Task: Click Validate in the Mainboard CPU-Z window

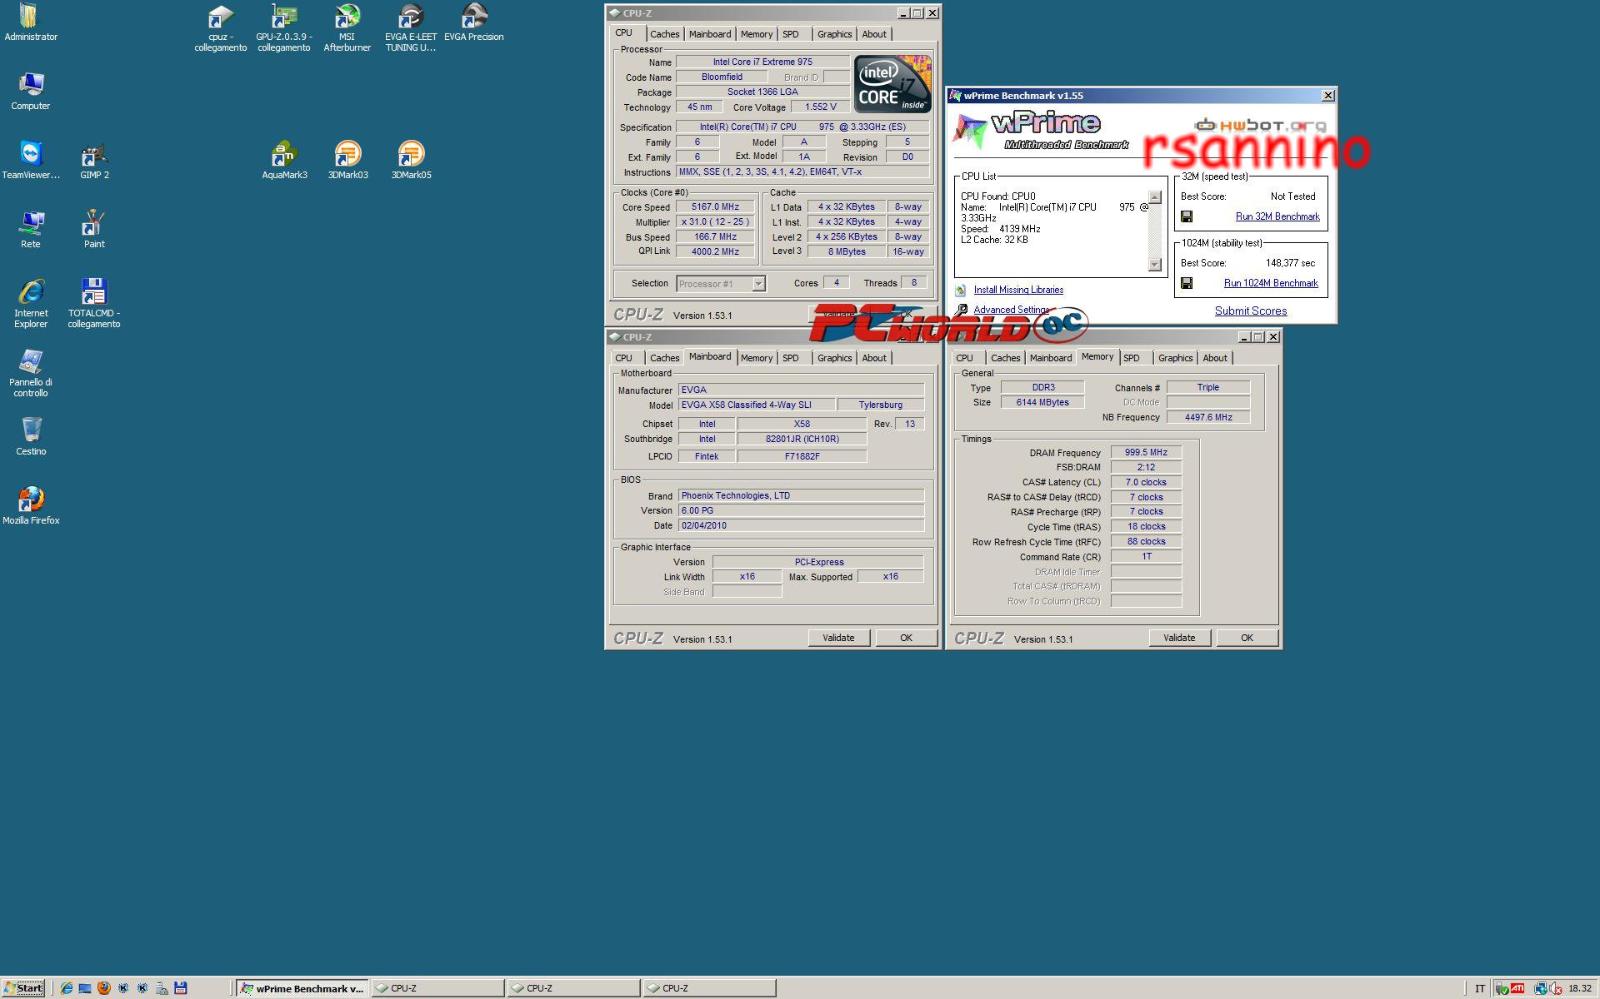Action: pyautogui.click(x=838, y=638)
